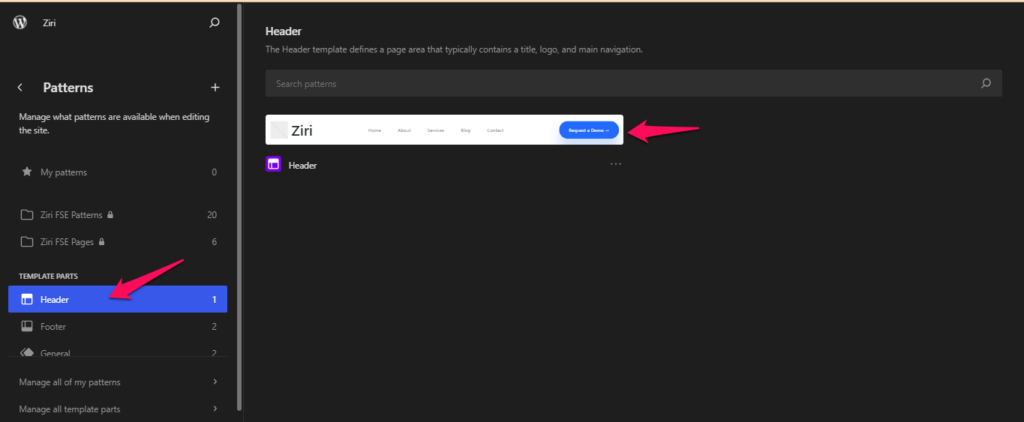Open the Ziri header preview thumbnail

point(444,129)
